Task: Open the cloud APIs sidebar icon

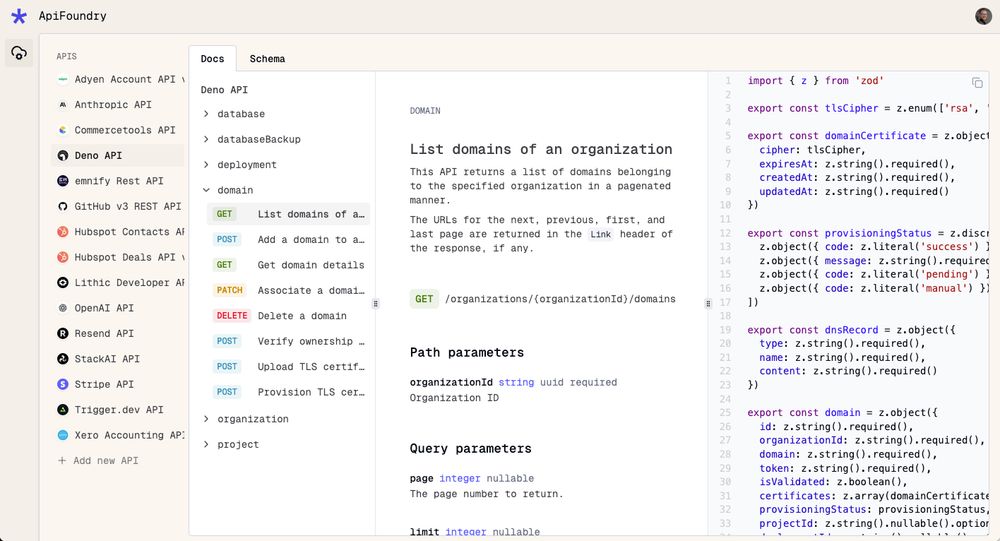Action: [19, 53]
